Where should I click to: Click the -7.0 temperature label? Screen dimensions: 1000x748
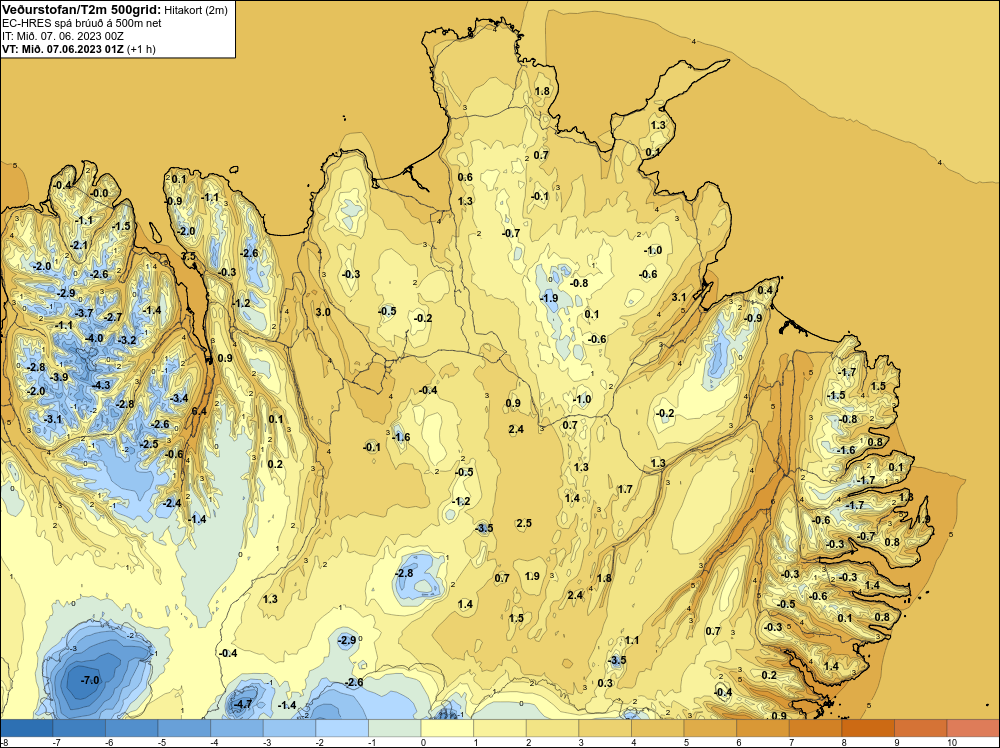[x=90, y=680]
